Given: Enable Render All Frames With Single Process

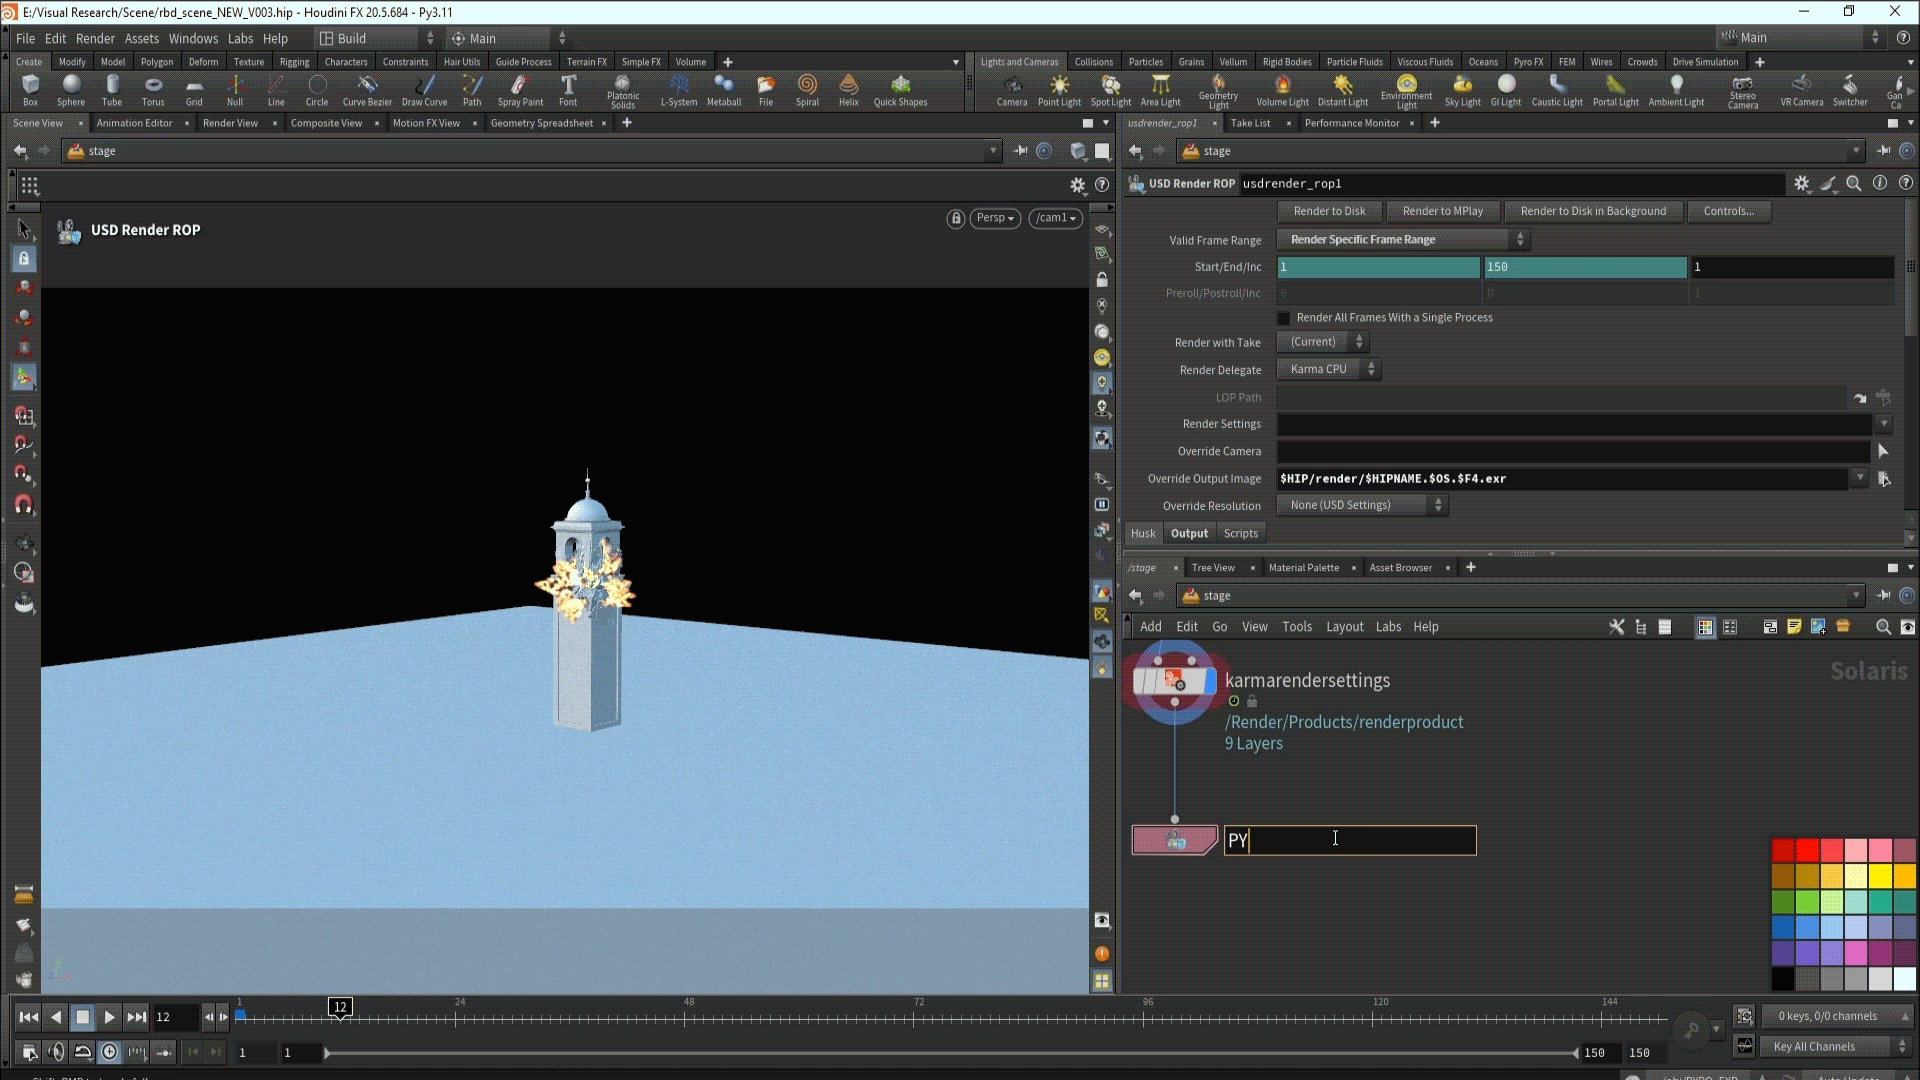Looking at the screenshot, I should click(x=1284, y=318).
